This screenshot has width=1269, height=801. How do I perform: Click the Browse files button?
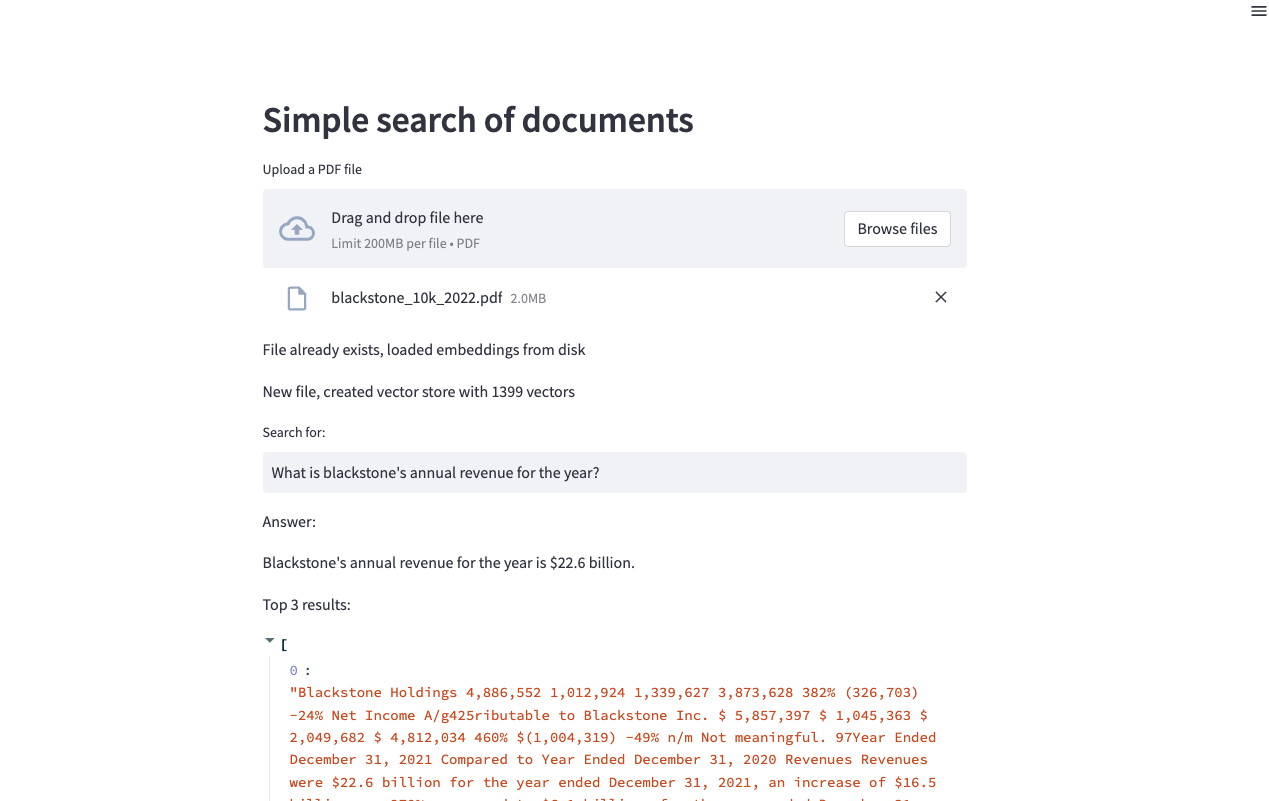[897, 229]
